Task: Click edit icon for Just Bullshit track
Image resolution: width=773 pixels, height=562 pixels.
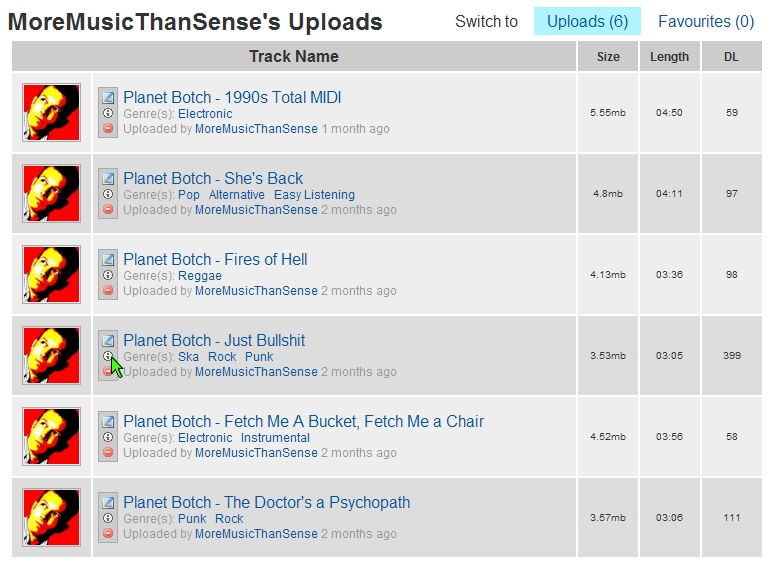Action: pos(108,340)
